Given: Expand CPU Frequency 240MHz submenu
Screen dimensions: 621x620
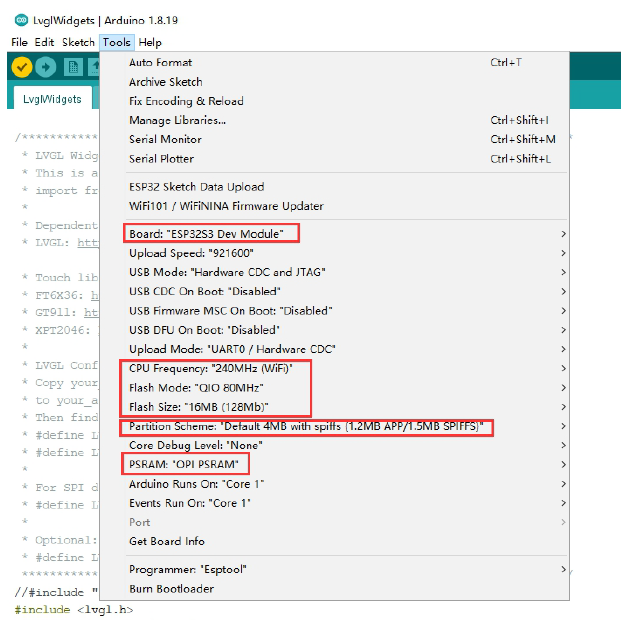Looking at the screenshot, I should coord(334,368).
